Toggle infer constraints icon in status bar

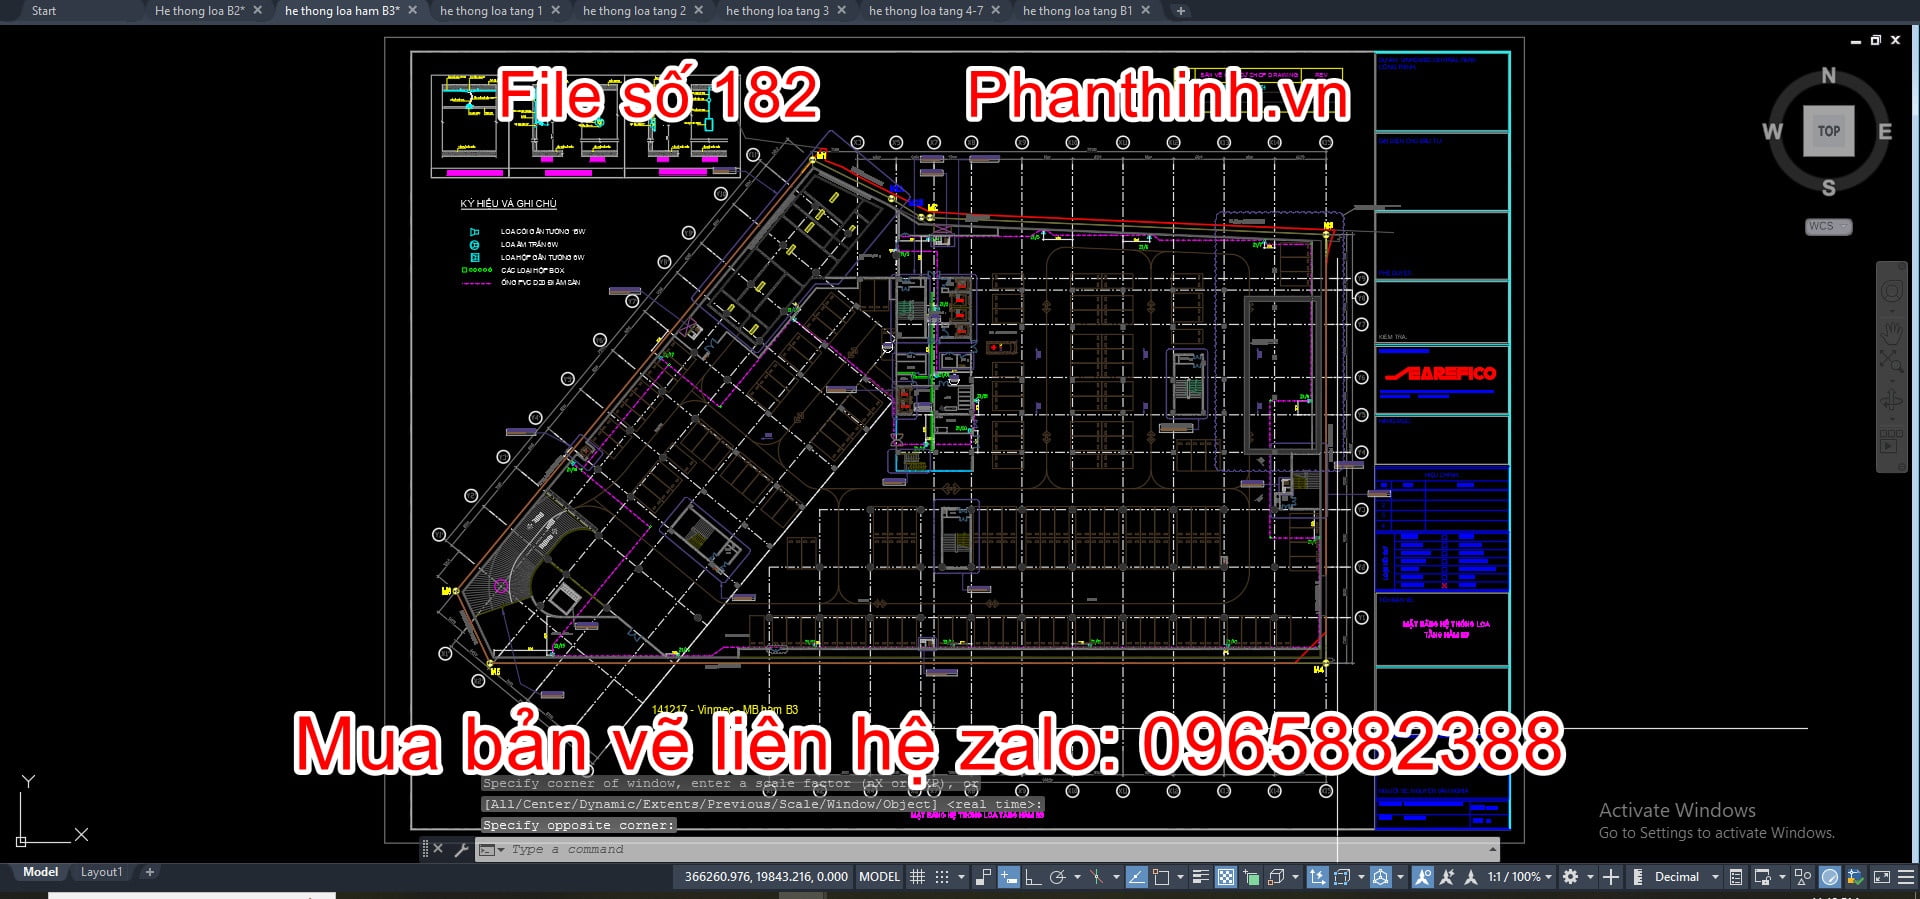(983, 877)
